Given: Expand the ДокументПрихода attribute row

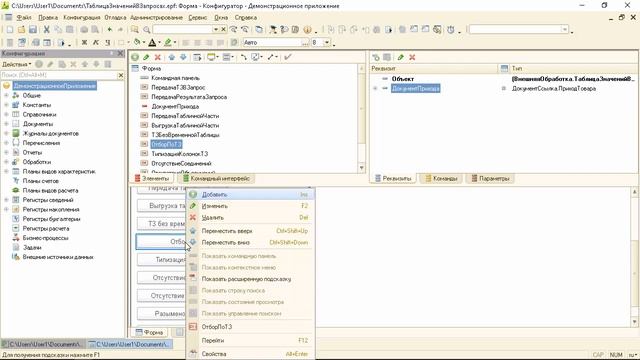Looking at the screenshot, I should [x=375, y=89].
